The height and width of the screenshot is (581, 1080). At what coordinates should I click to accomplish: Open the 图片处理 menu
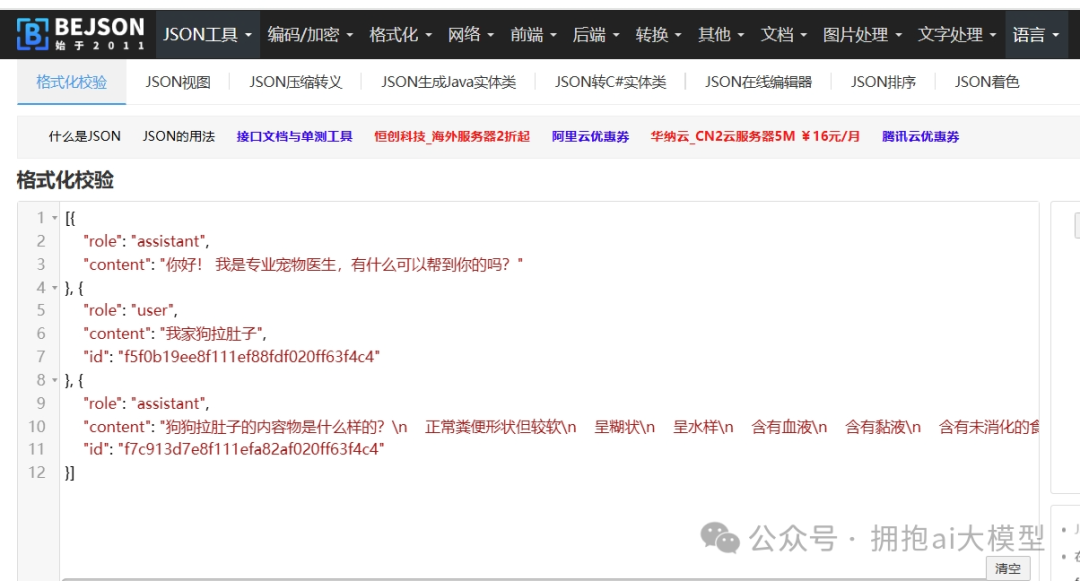862,35
